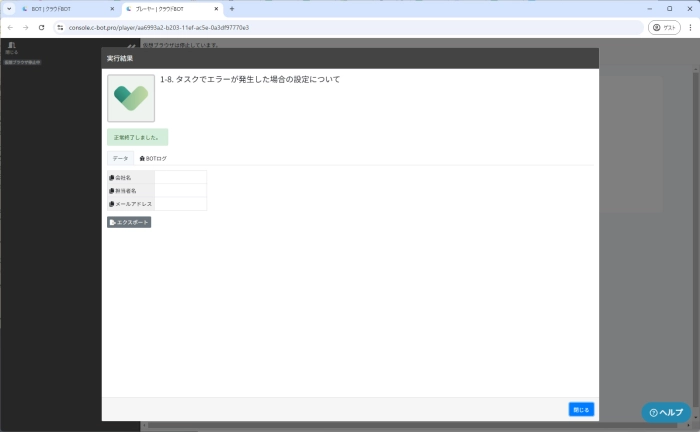Reload the page with the browser refresh icon
The image size is (700, 432).
(x=42, y=27)
